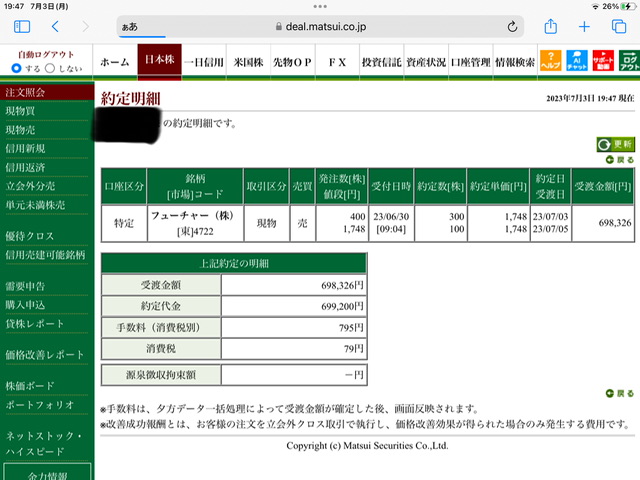The height and width of the screenshot is (480, 640).
Task: Click the green ログアウト icon
Action: tap(629, 61)
